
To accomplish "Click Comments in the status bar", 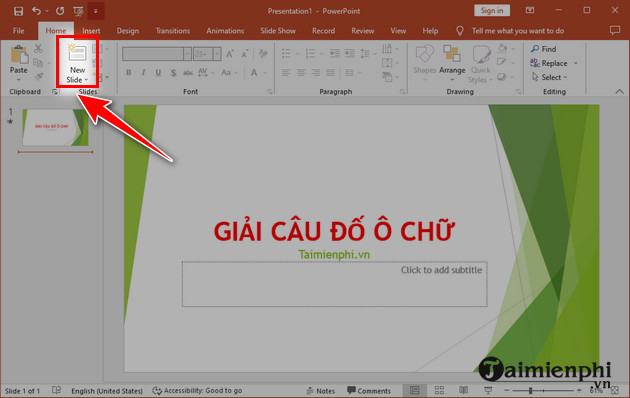I will (369, 391).
